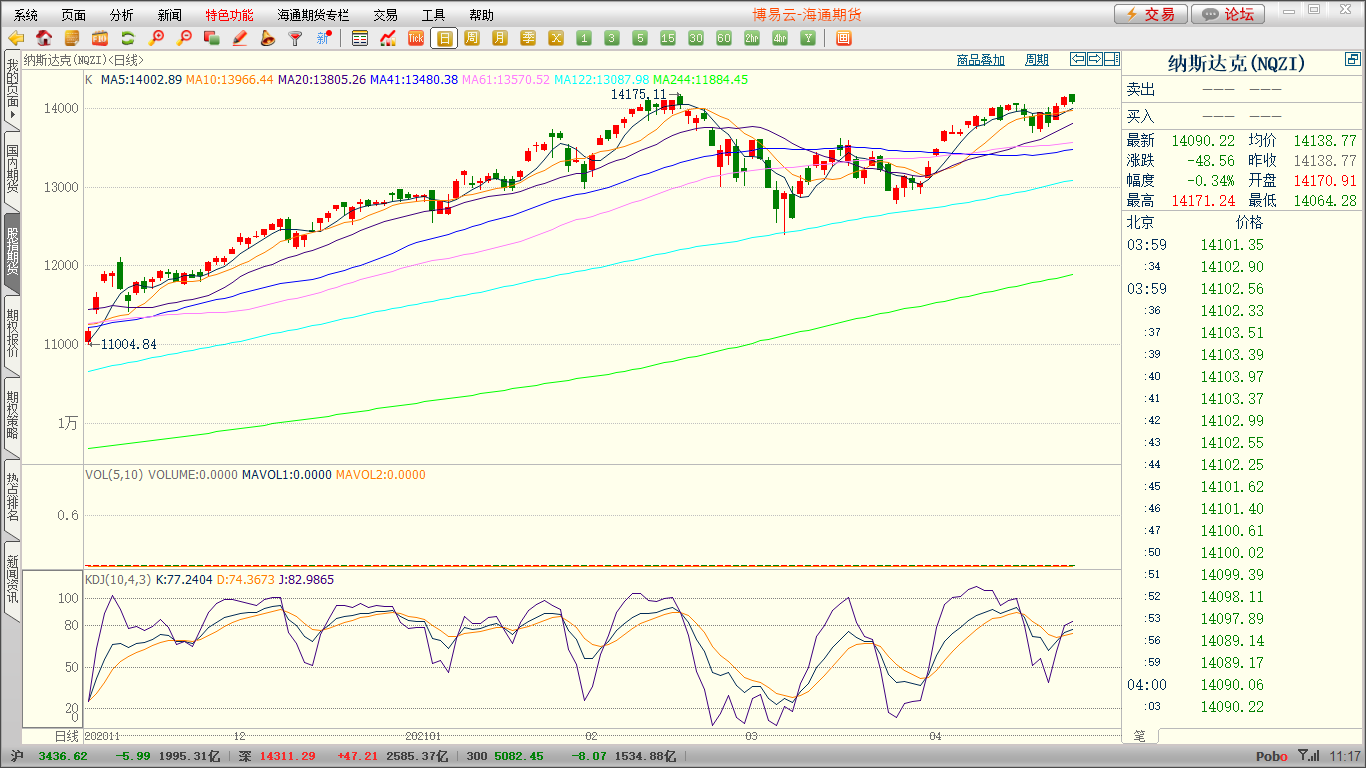The image size is (1366, 768).
Task: Open the quote list table icon
Action: (x=360, y=38)
